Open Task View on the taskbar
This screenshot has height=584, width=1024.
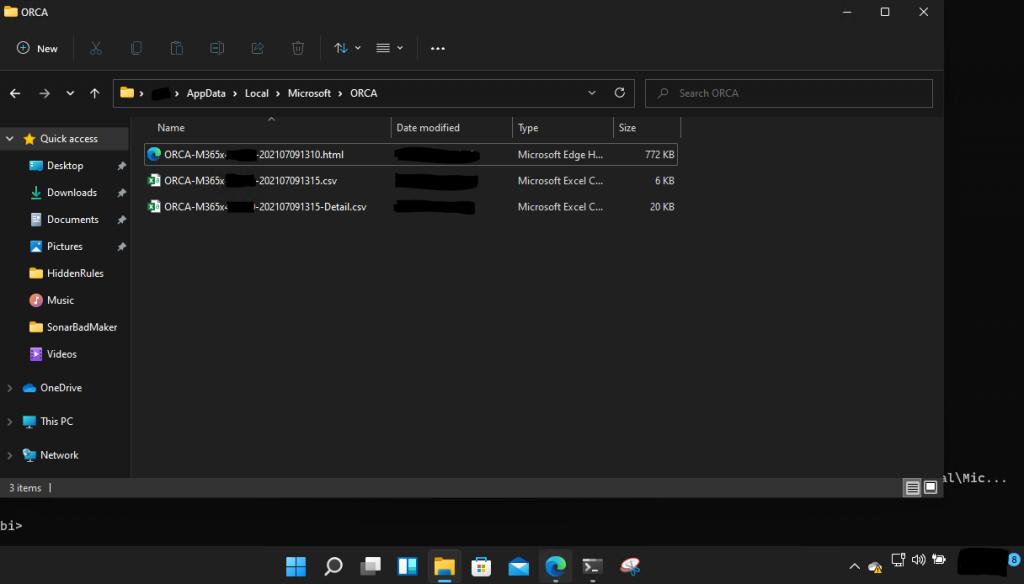370,566
